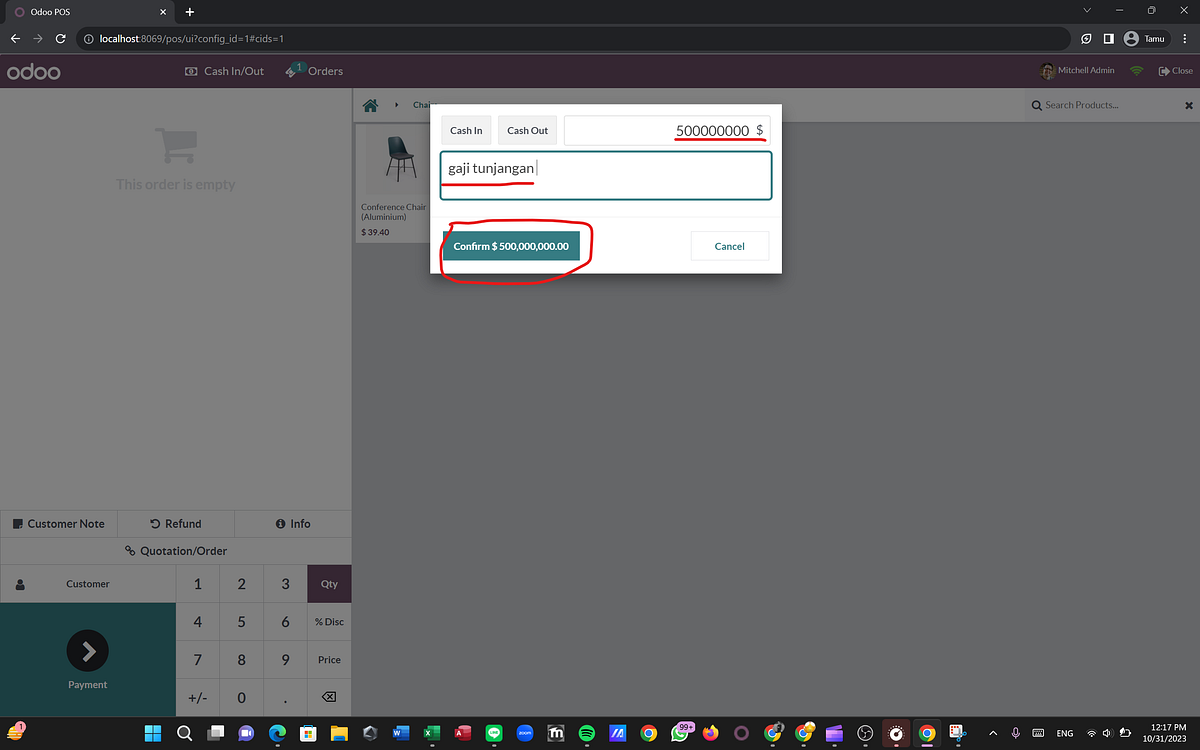Image resolution: width=1200 pixels, height=750 pixels.
Task: Select the Price tab on the numpad
Action: (328, 659)
